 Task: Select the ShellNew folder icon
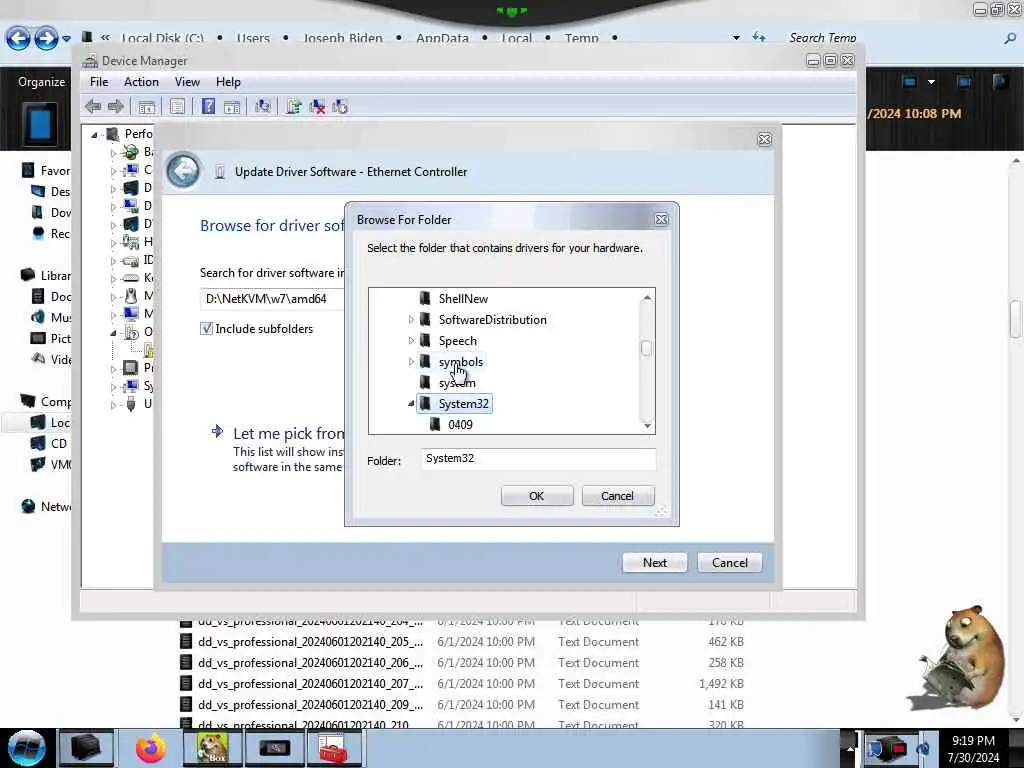[425, 298]
